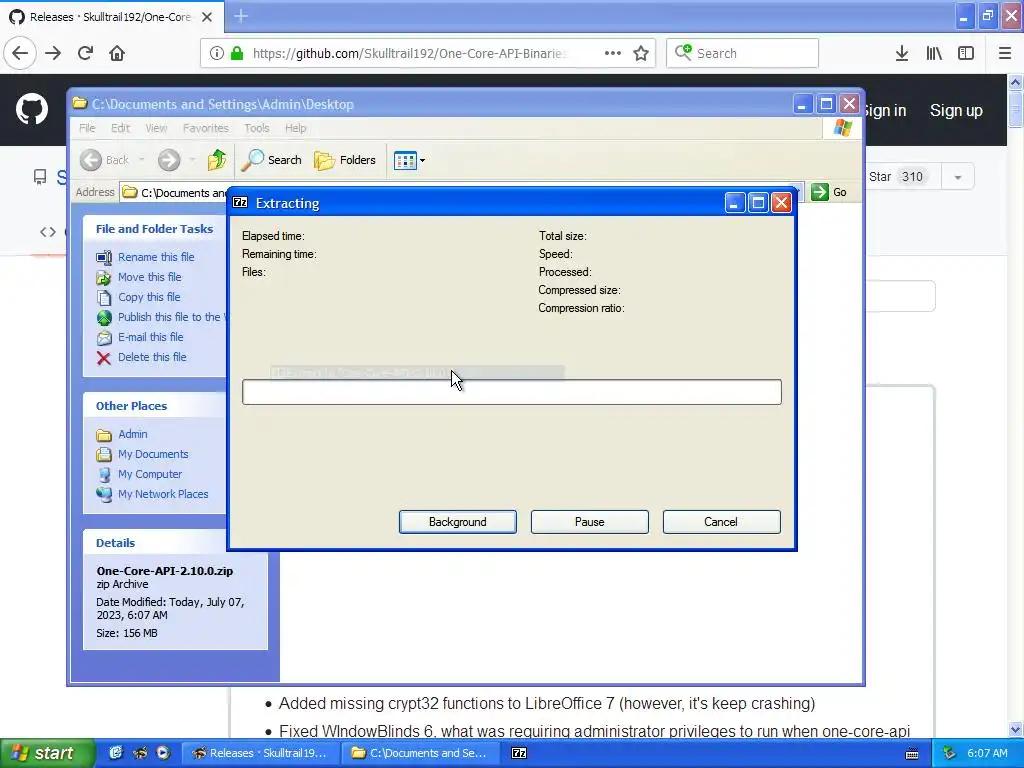Open File menu in Explorer

click(87, 128)
